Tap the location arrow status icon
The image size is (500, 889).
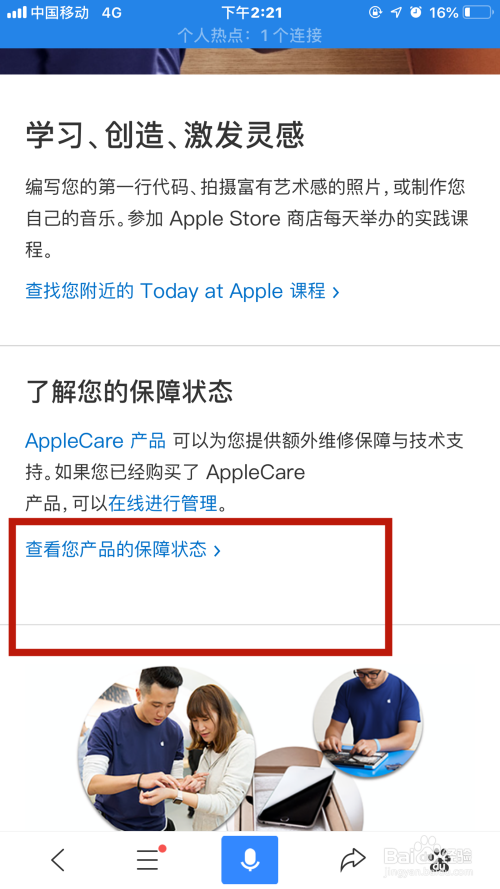[x=396, y=12]
